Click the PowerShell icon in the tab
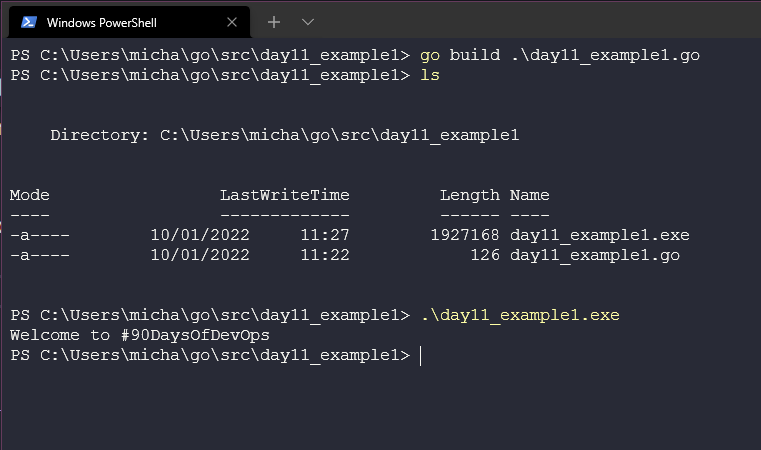Image resolution: width=761 pixels, height=450 pixels. click(29, 22)
